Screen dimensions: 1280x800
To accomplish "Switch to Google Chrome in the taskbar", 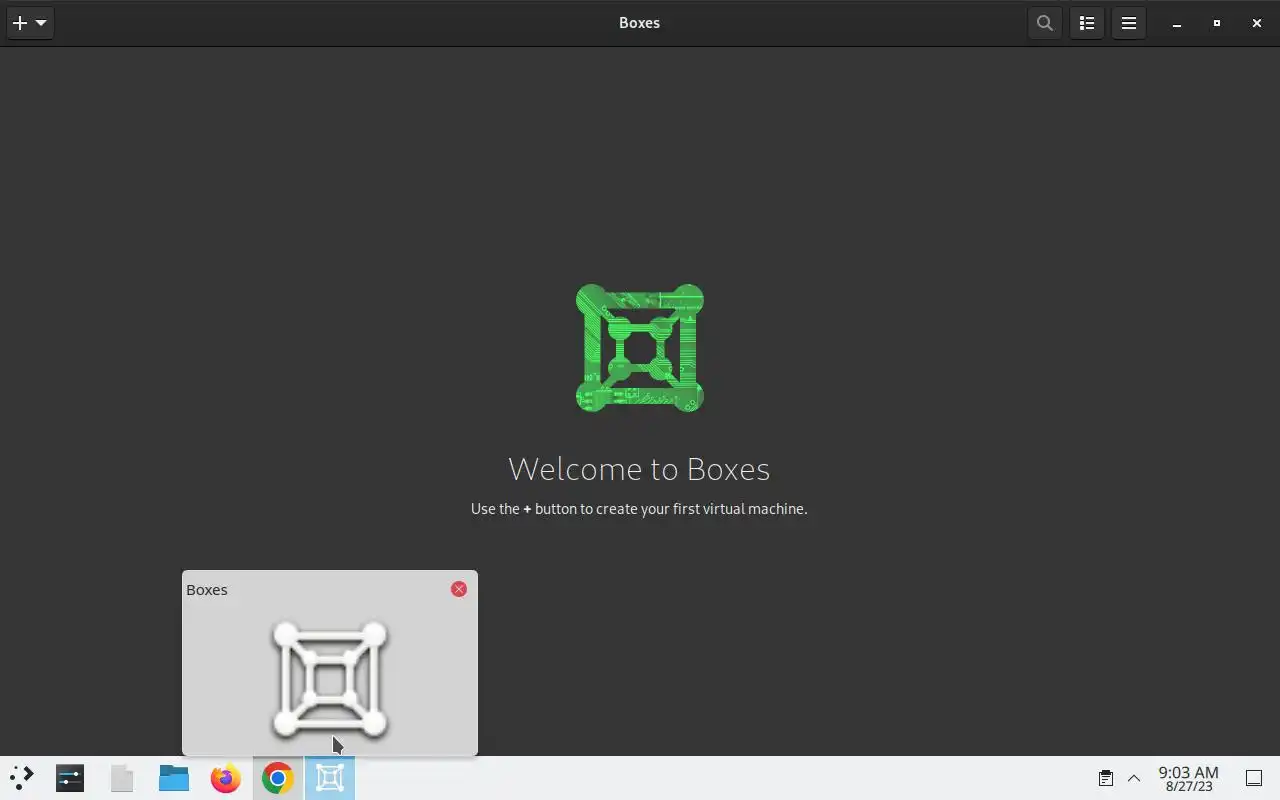I will pos(278,778).
